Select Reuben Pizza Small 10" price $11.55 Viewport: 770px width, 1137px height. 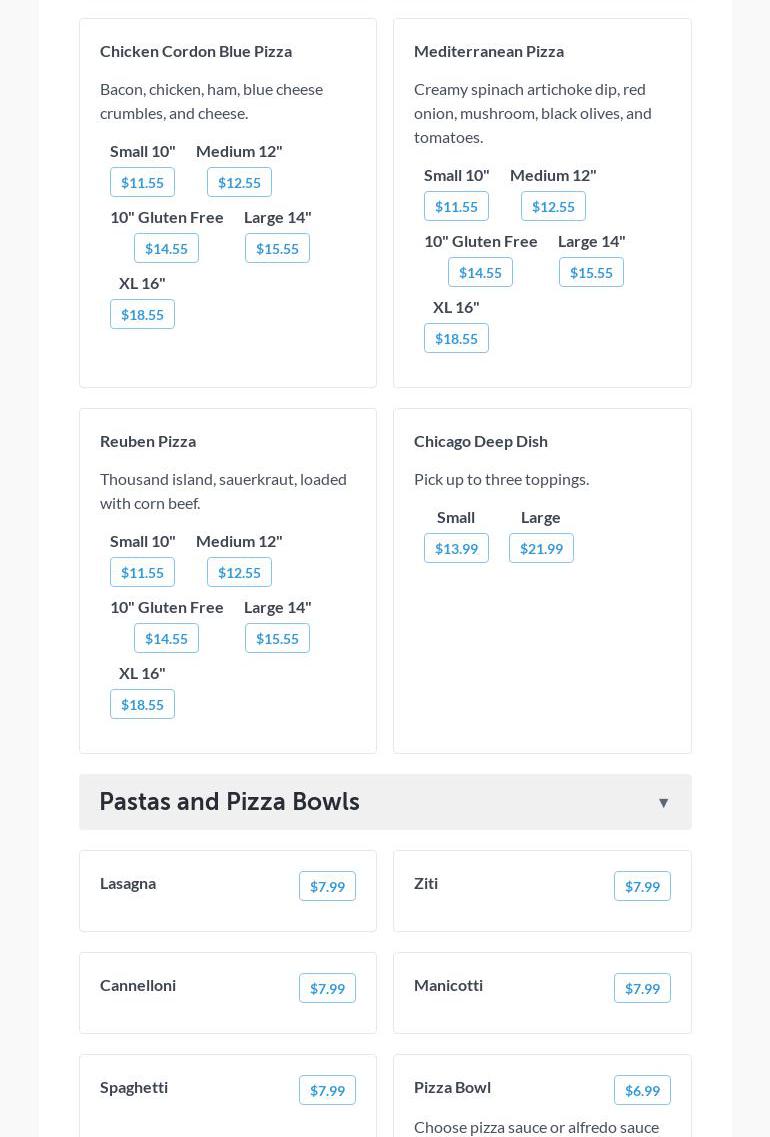coord(142,573)
